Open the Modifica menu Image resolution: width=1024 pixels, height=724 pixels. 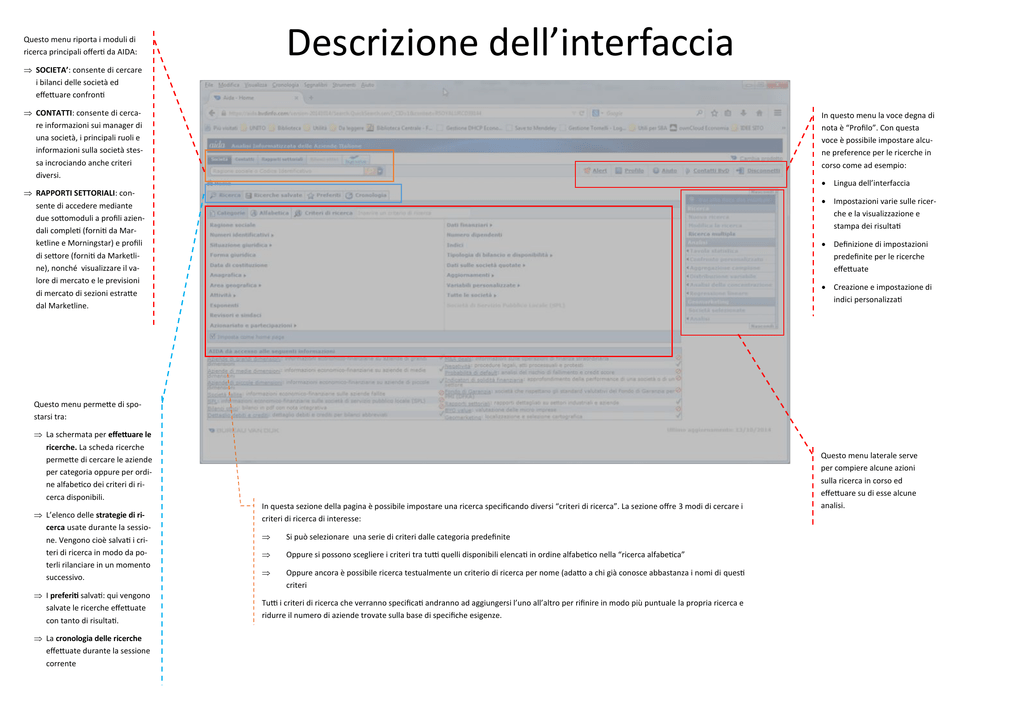click(229, 85)
